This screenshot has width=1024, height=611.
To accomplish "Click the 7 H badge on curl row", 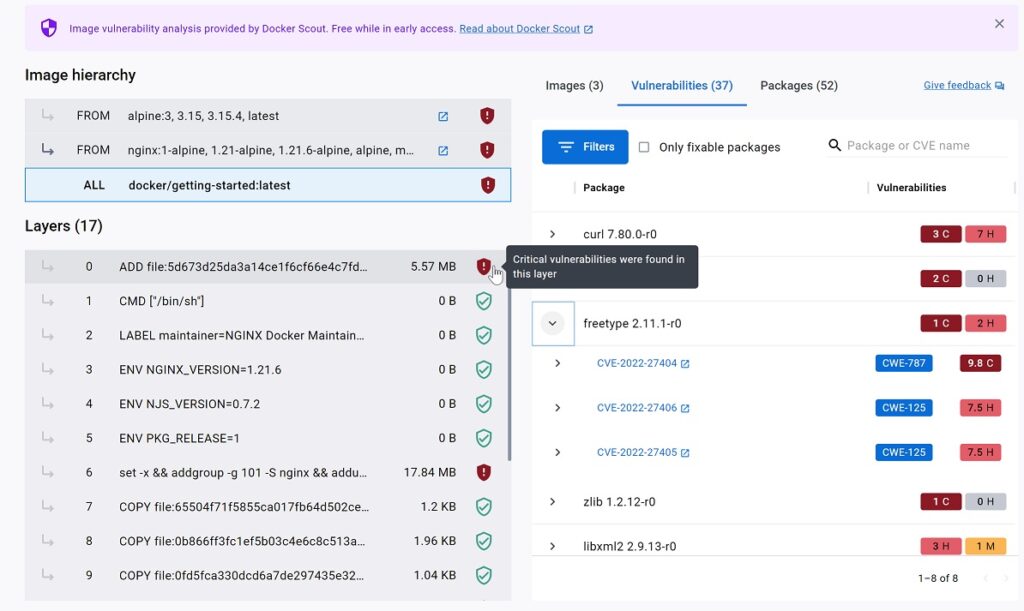I will [985, 234].
